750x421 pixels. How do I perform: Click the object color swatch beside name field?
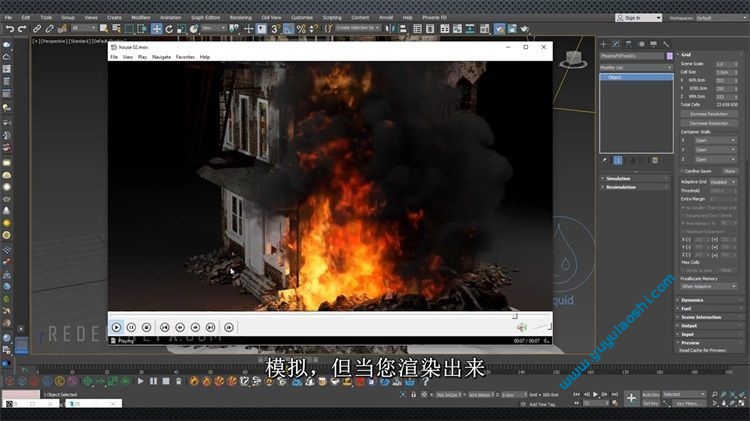[670, 56]
